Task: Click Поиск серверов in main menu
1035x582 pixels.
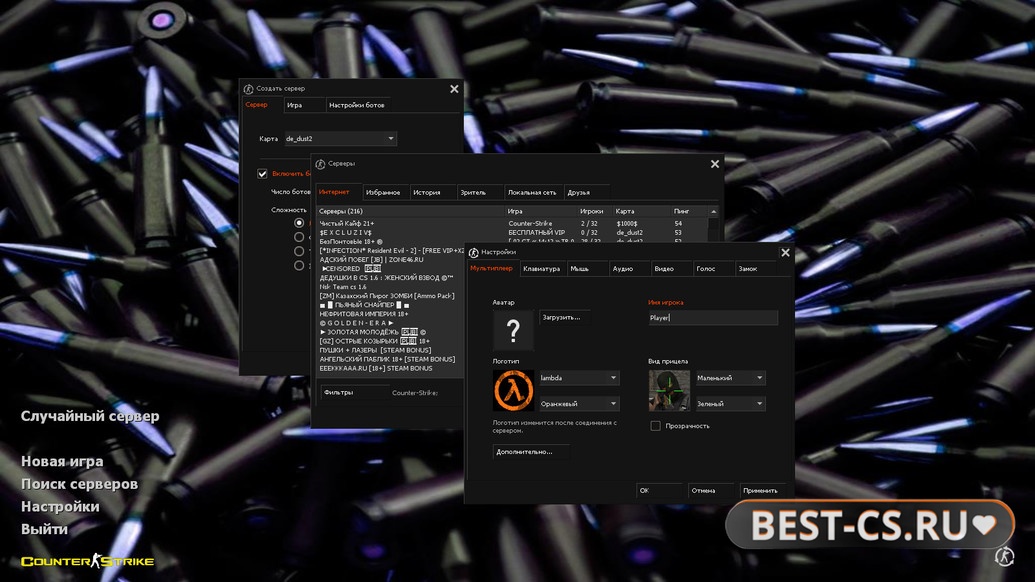Action: [x=79, y=484]
